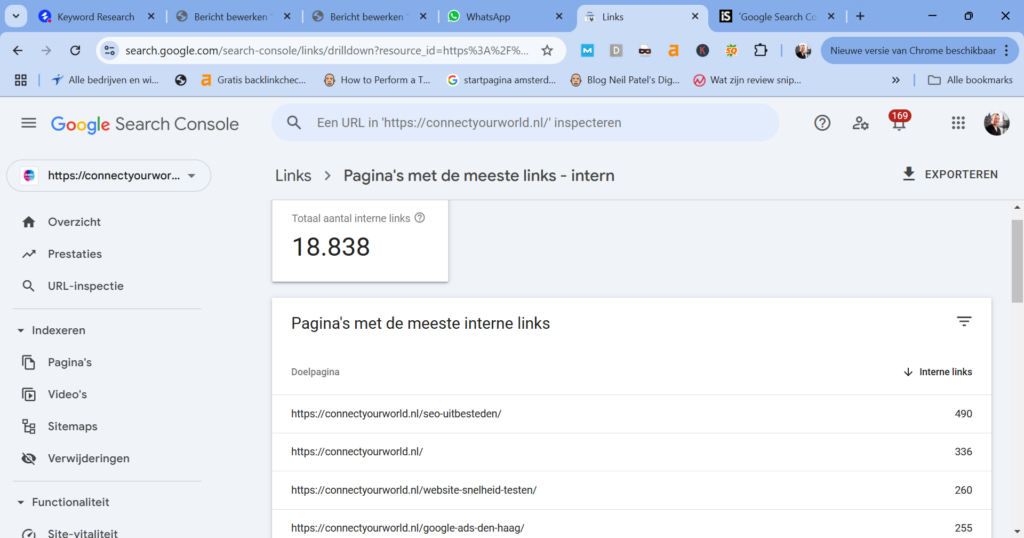Click the Help question mark icon

822,123
